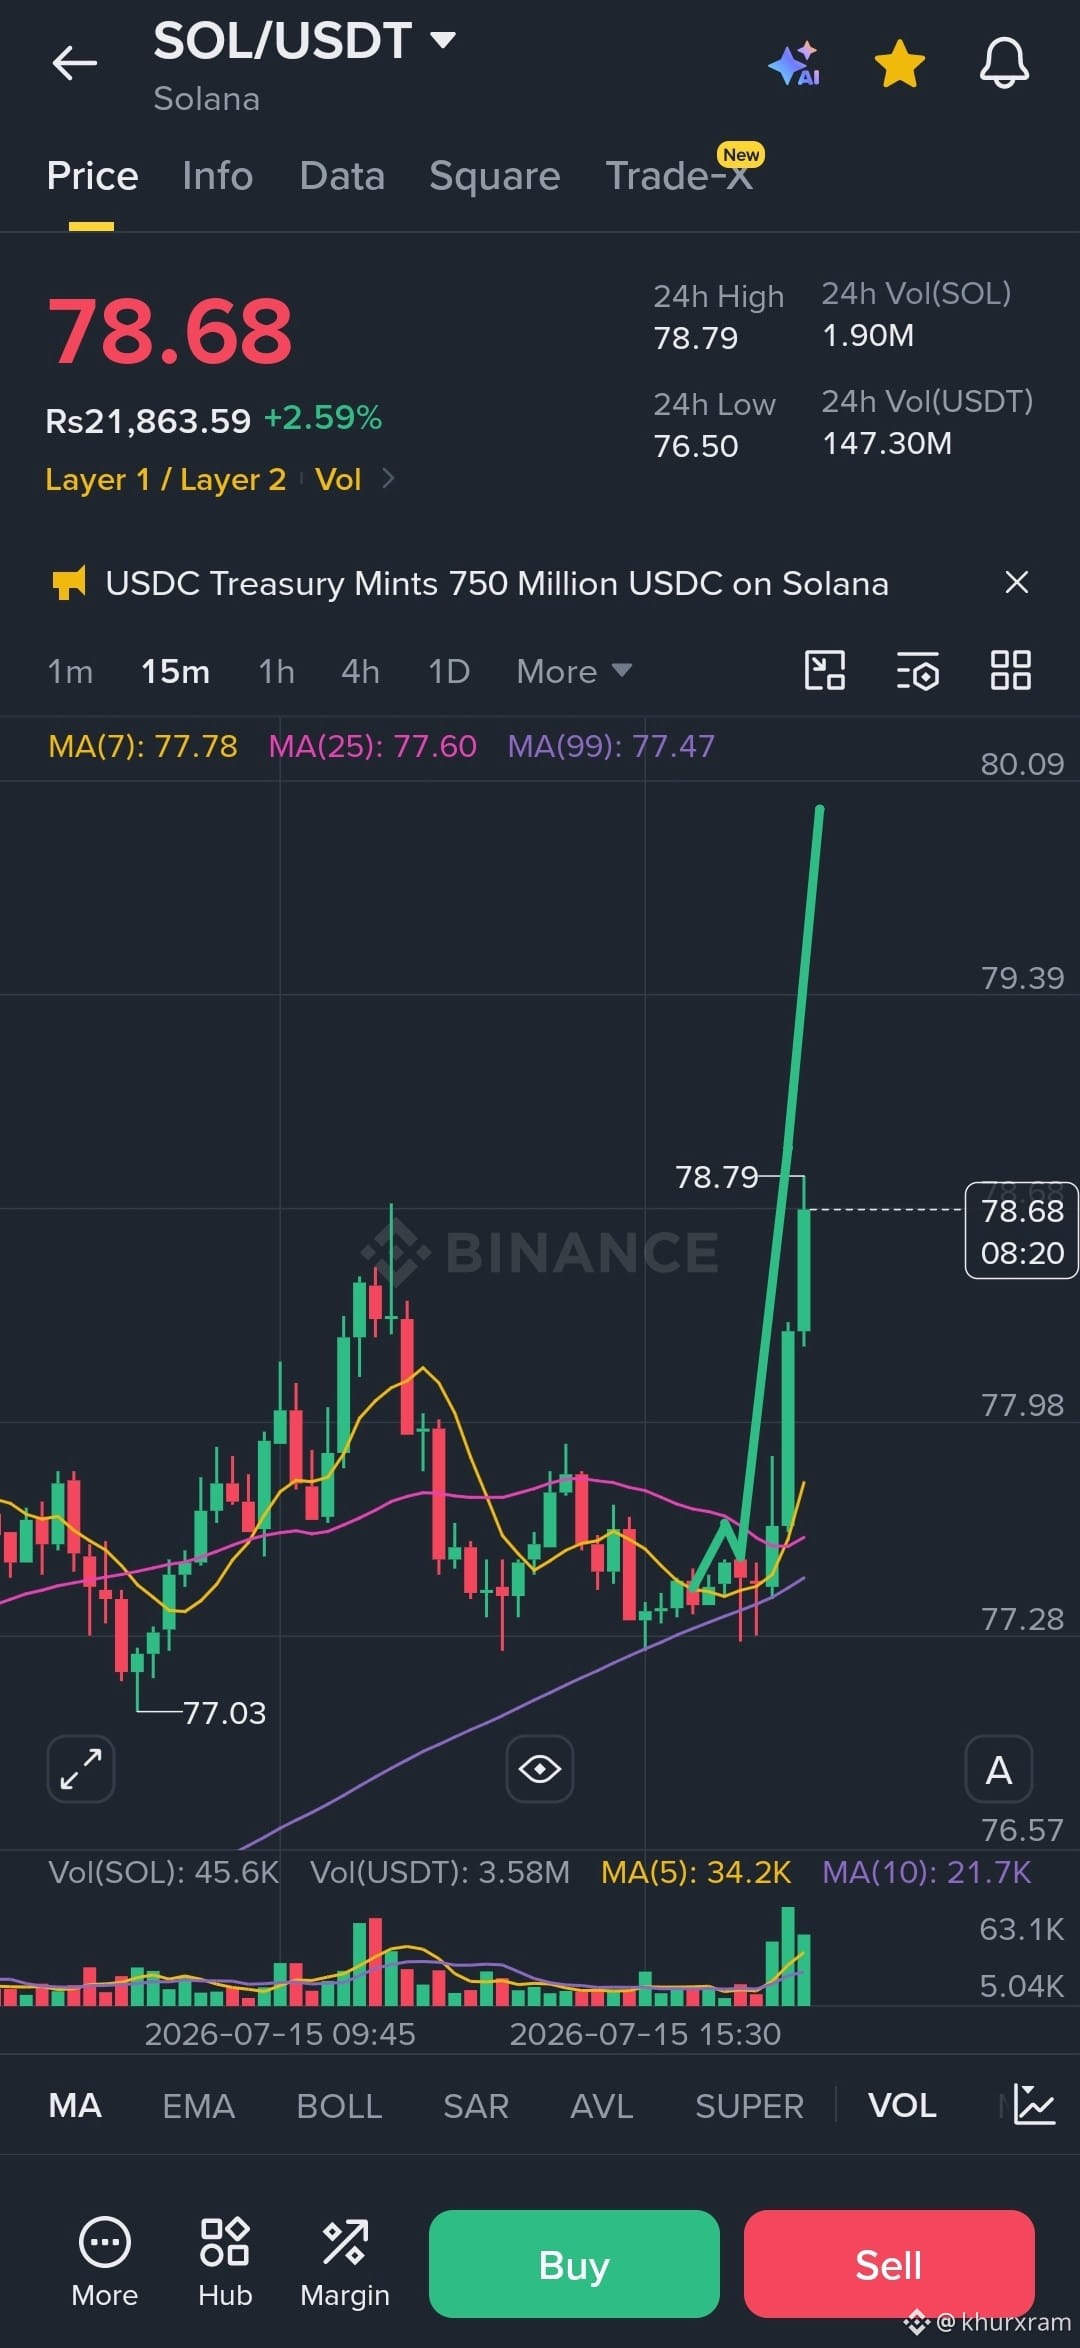This screenshot has width=1080, height=2348.
Task: Toggle the favorite star for SOL/USDT
Action: [x=899, y=64]
